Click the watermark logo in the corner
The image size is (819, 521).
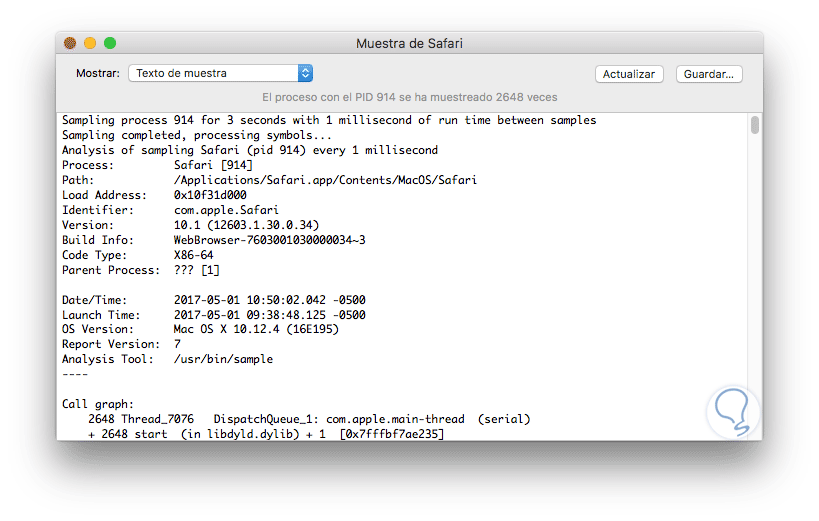pyautogui.click(x=732, y=411)
